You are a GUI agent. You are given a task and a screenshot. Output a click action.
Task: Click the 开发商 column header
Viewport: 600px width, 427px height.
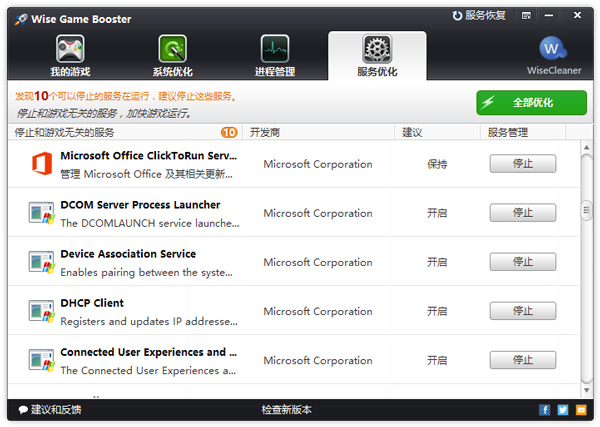(265, 132)
